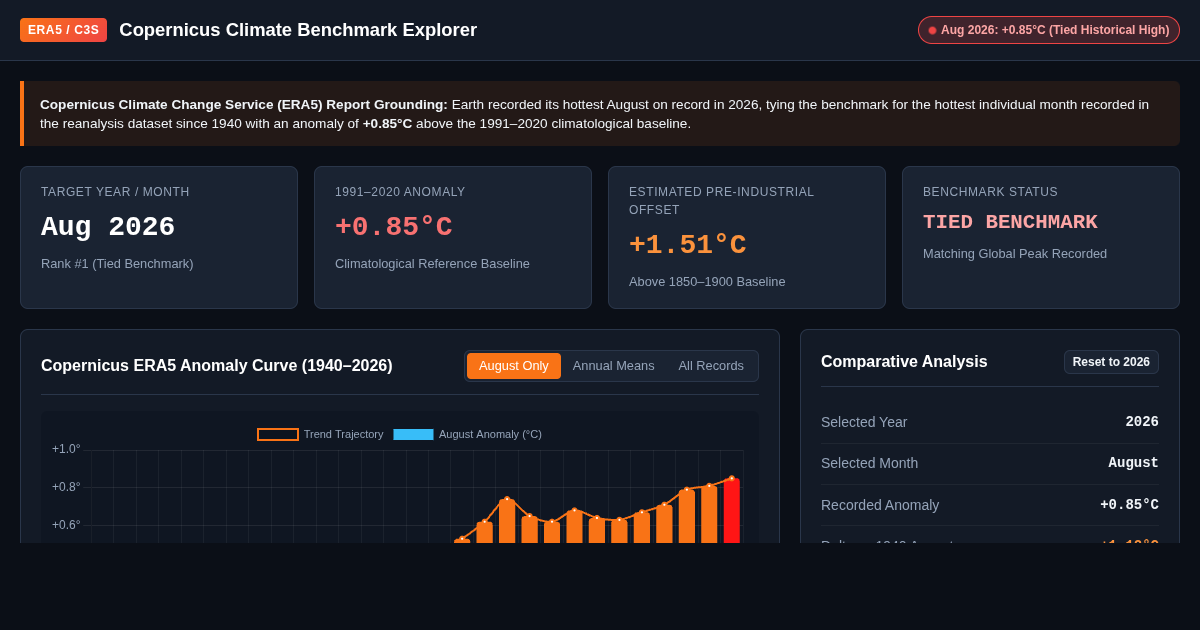Select the August Only tab
Viewport: 1200px width, 630px height.
click(514, 366)
